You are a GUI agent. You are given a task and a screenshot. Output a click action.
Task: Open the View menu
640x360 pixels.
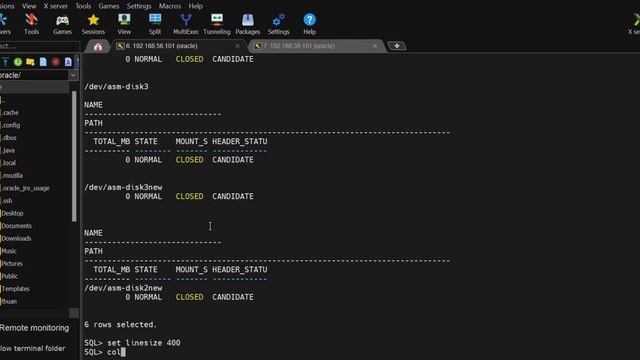29,6
